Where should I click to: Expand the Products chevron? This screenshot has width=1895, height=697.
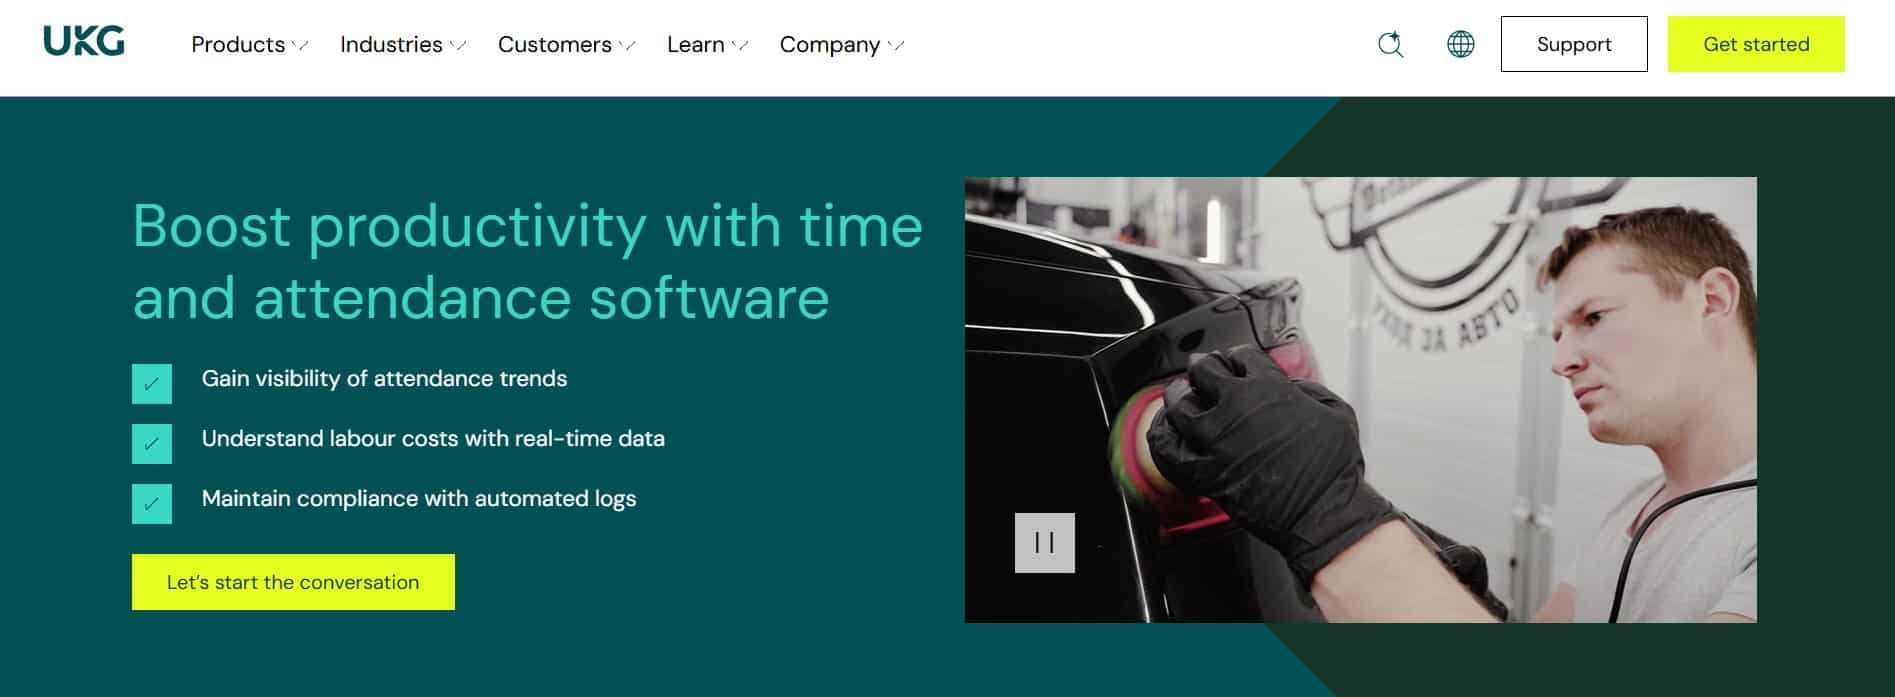click(x=300, y=45)
